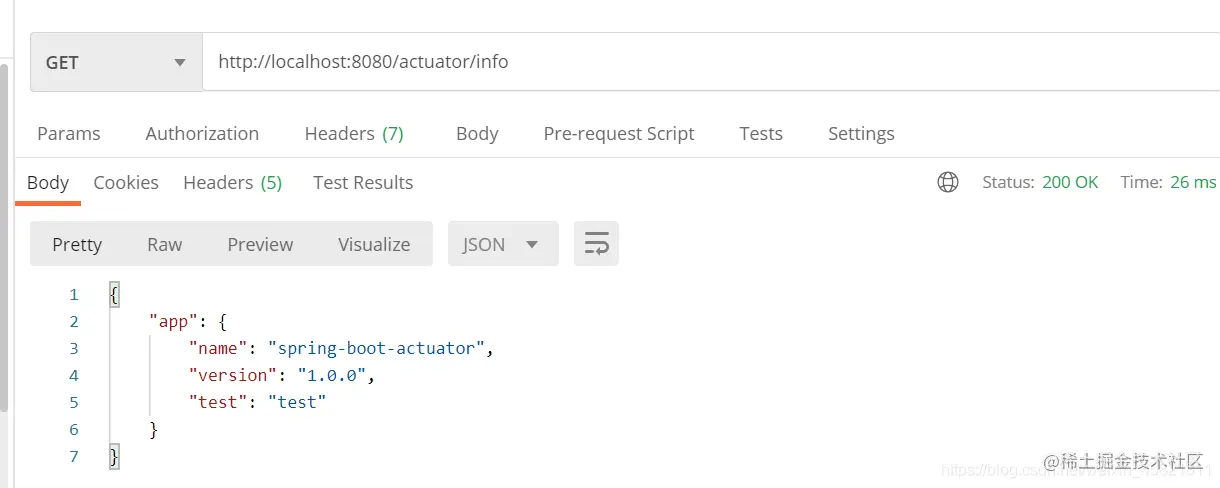
Task: Switch to the Params tab
Action: pyautogui.click(x=69, y=133)
